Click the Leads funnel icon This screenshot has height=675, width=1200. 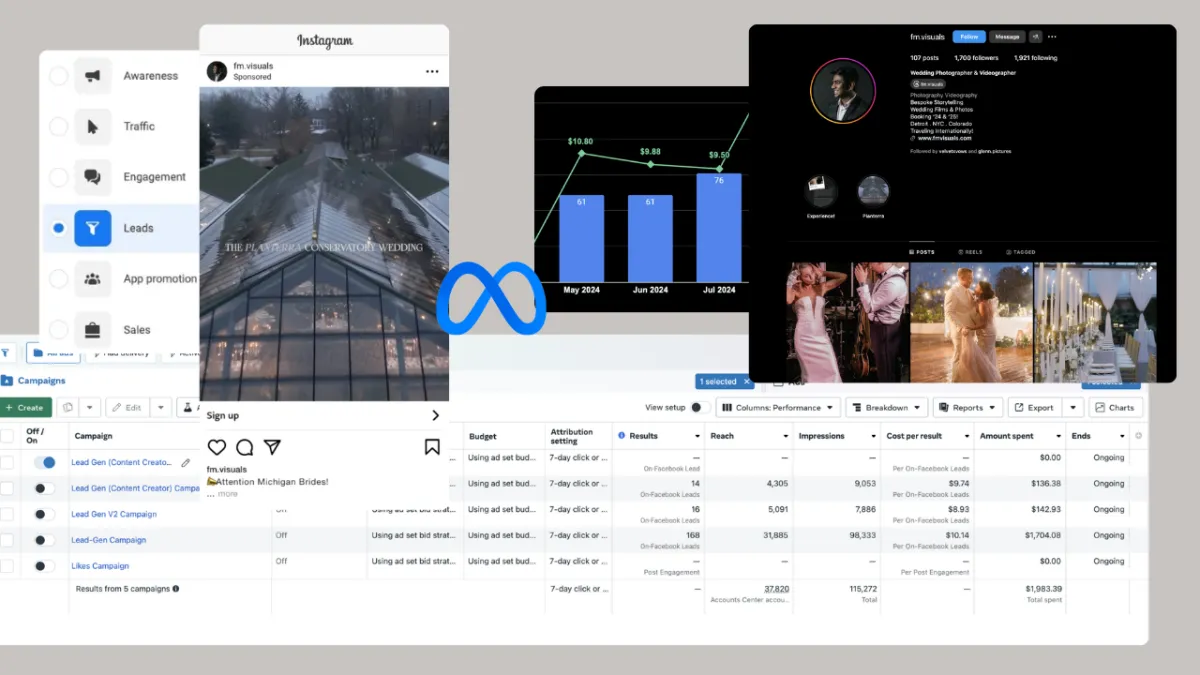(92, 228)
